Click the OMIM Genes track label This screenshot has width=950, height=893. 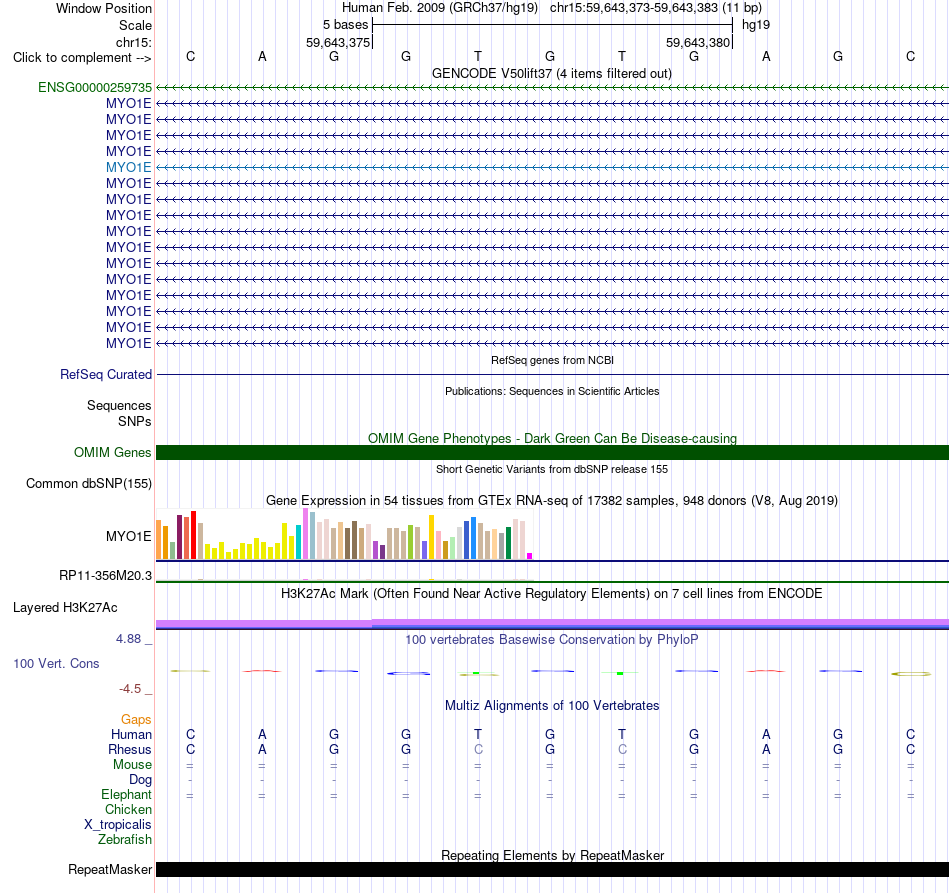click(113, 453)
